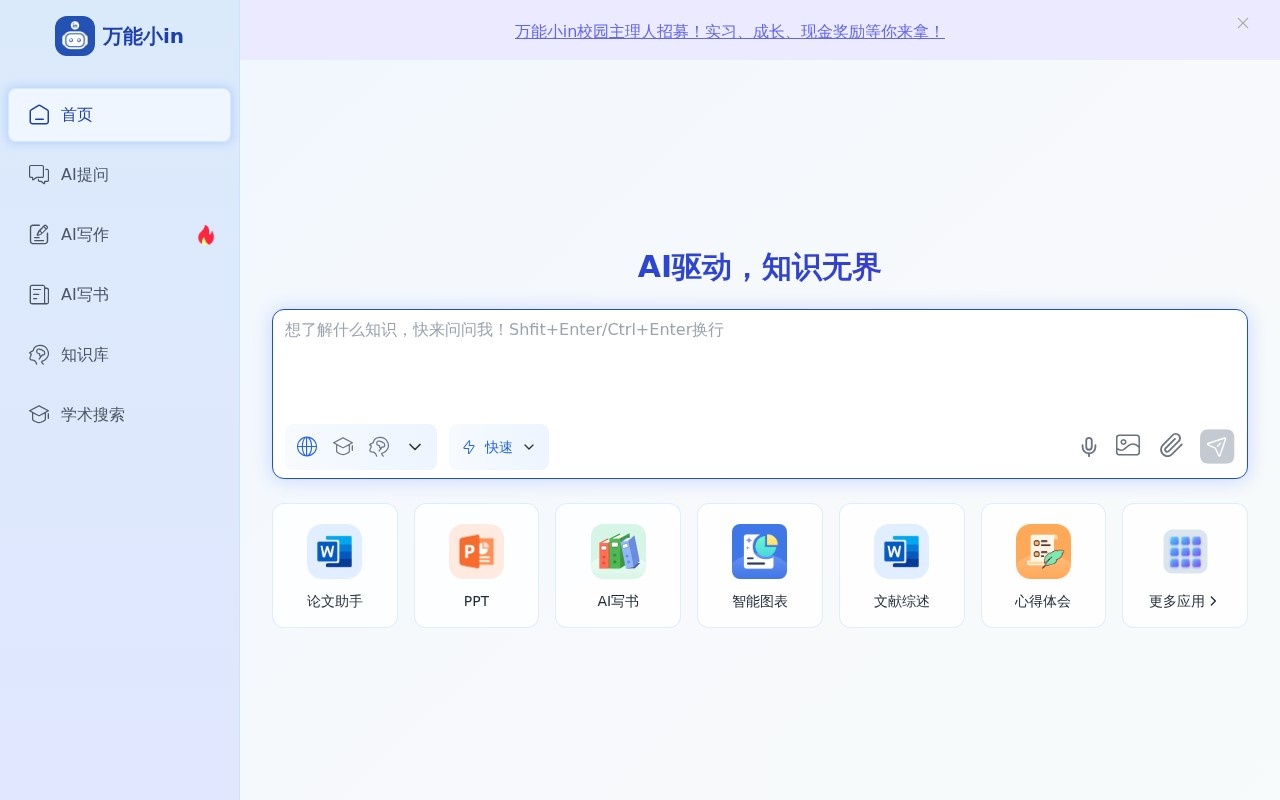
Task: Open the AI写作 menu item
Action: click(x=119, y=235)
